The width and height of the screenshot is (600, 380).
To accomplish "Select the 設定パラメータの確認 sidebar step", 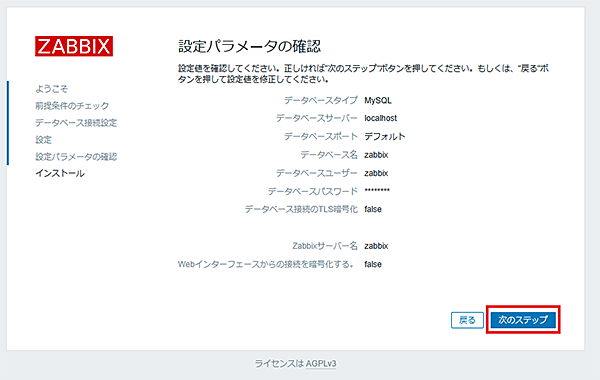I will click(76, 157).
